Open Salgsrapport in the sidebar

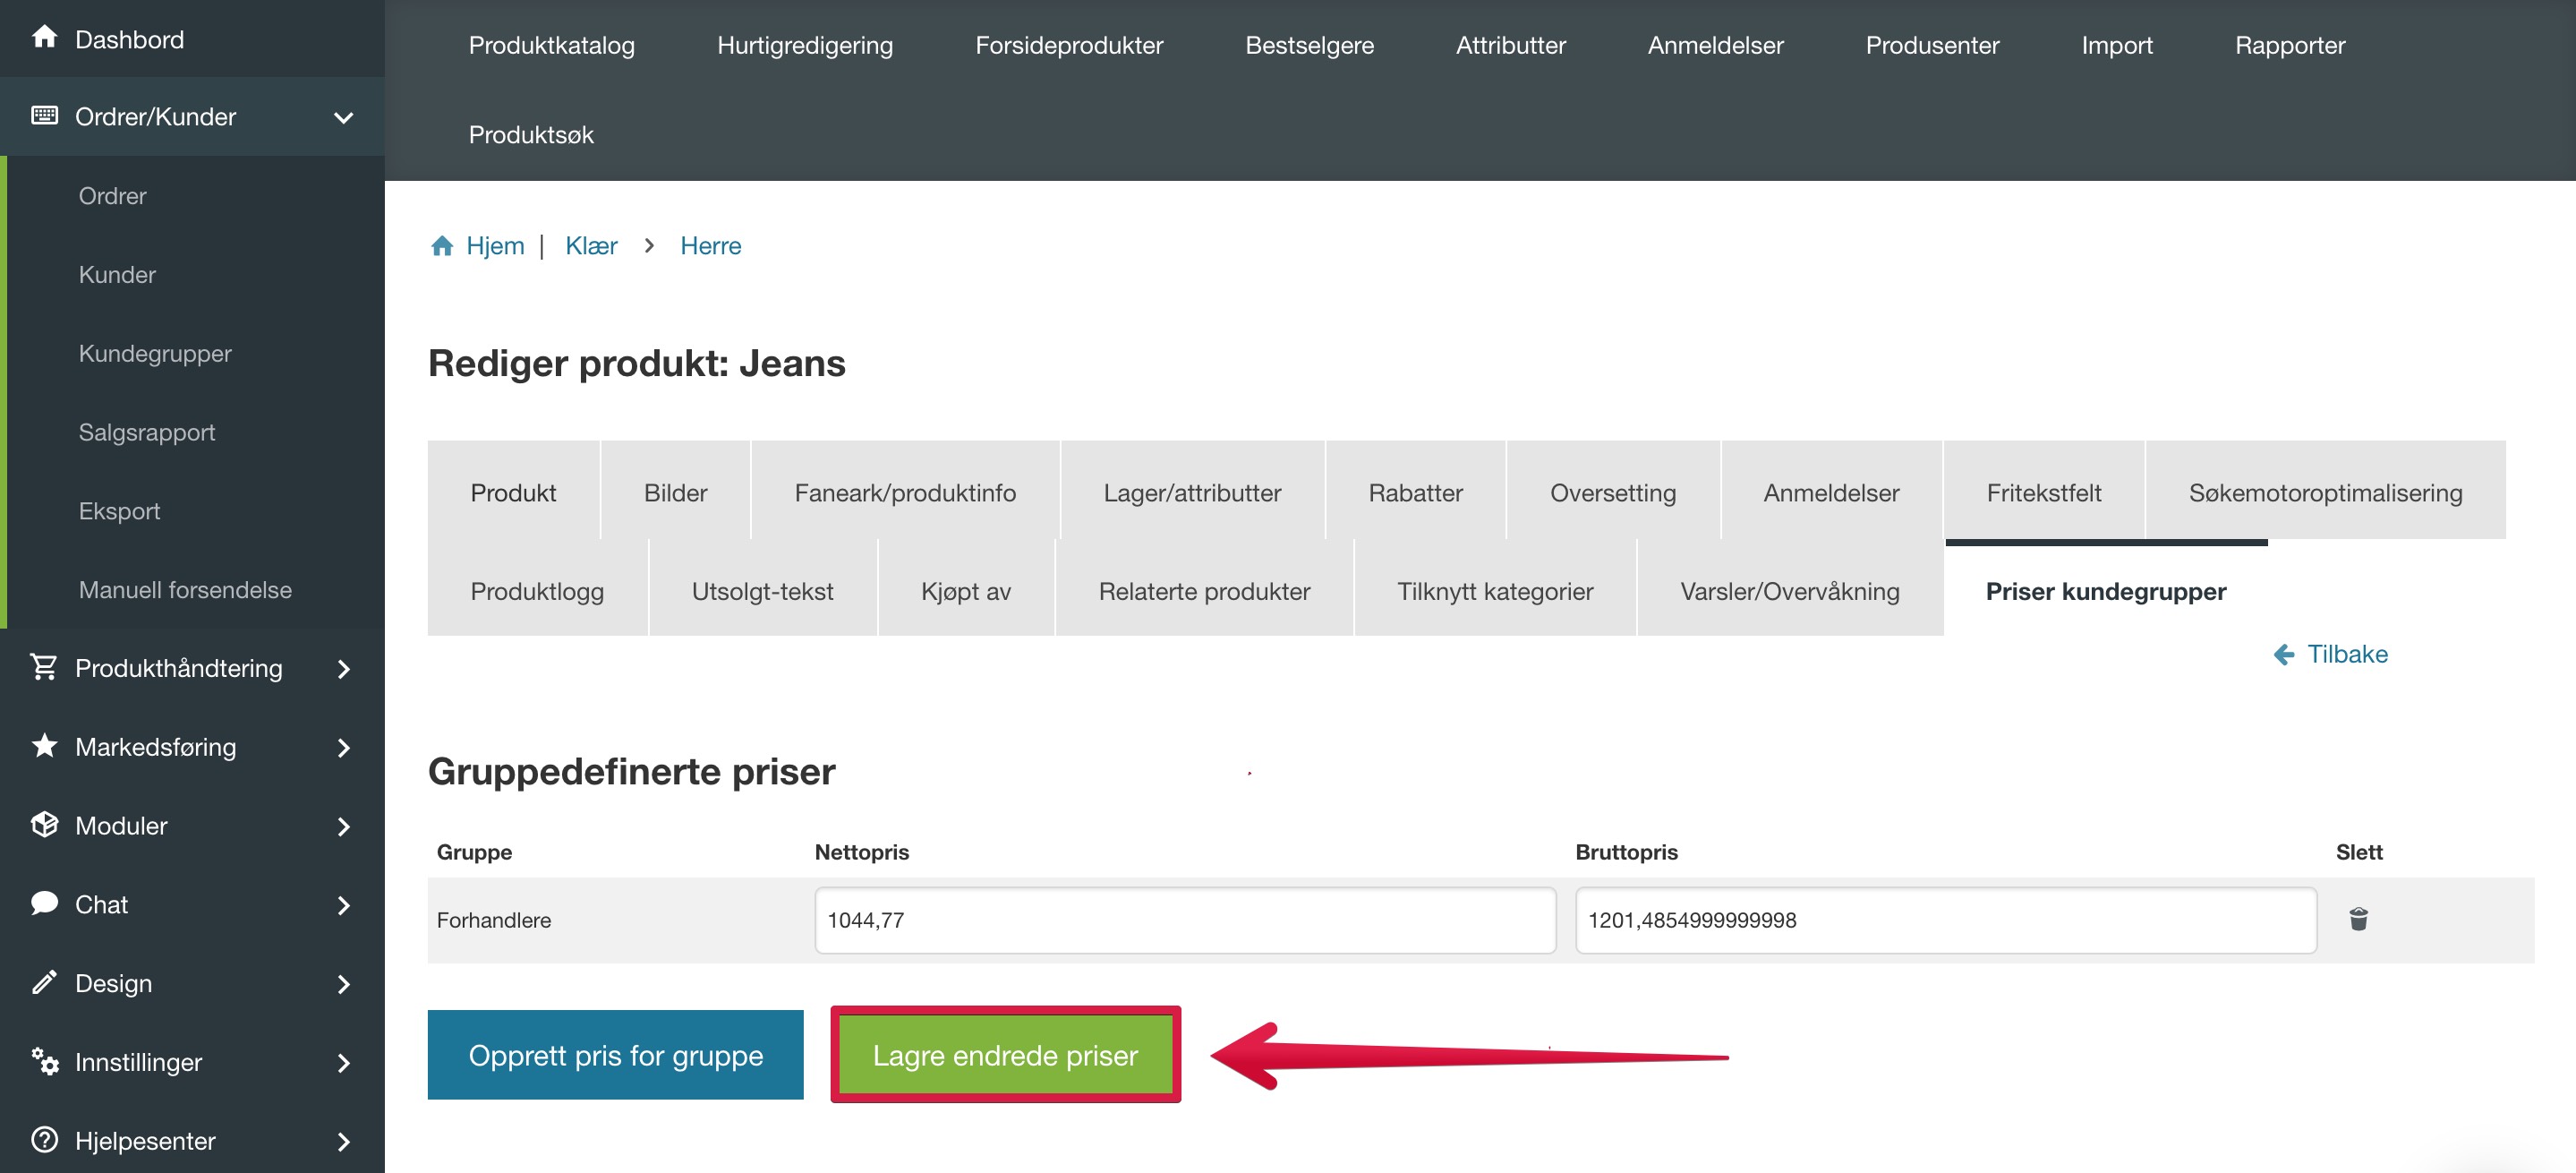[x=147, y=432]
